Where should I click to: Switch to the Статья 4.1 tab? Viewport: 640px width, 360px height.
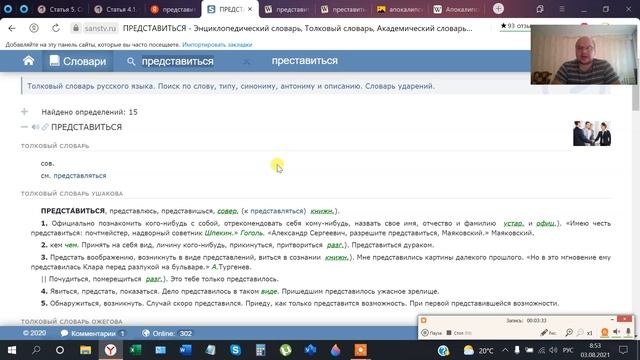116,9
